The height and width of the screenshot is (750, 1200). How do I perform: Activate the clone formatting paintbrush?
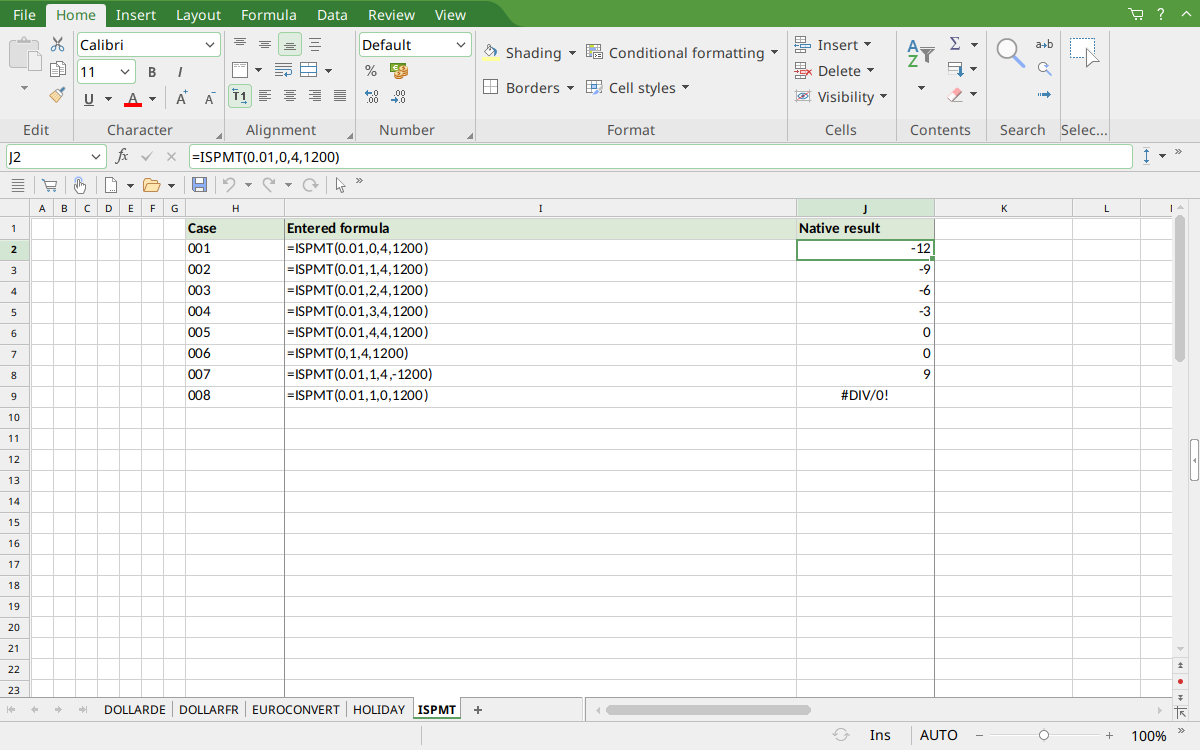57,95
